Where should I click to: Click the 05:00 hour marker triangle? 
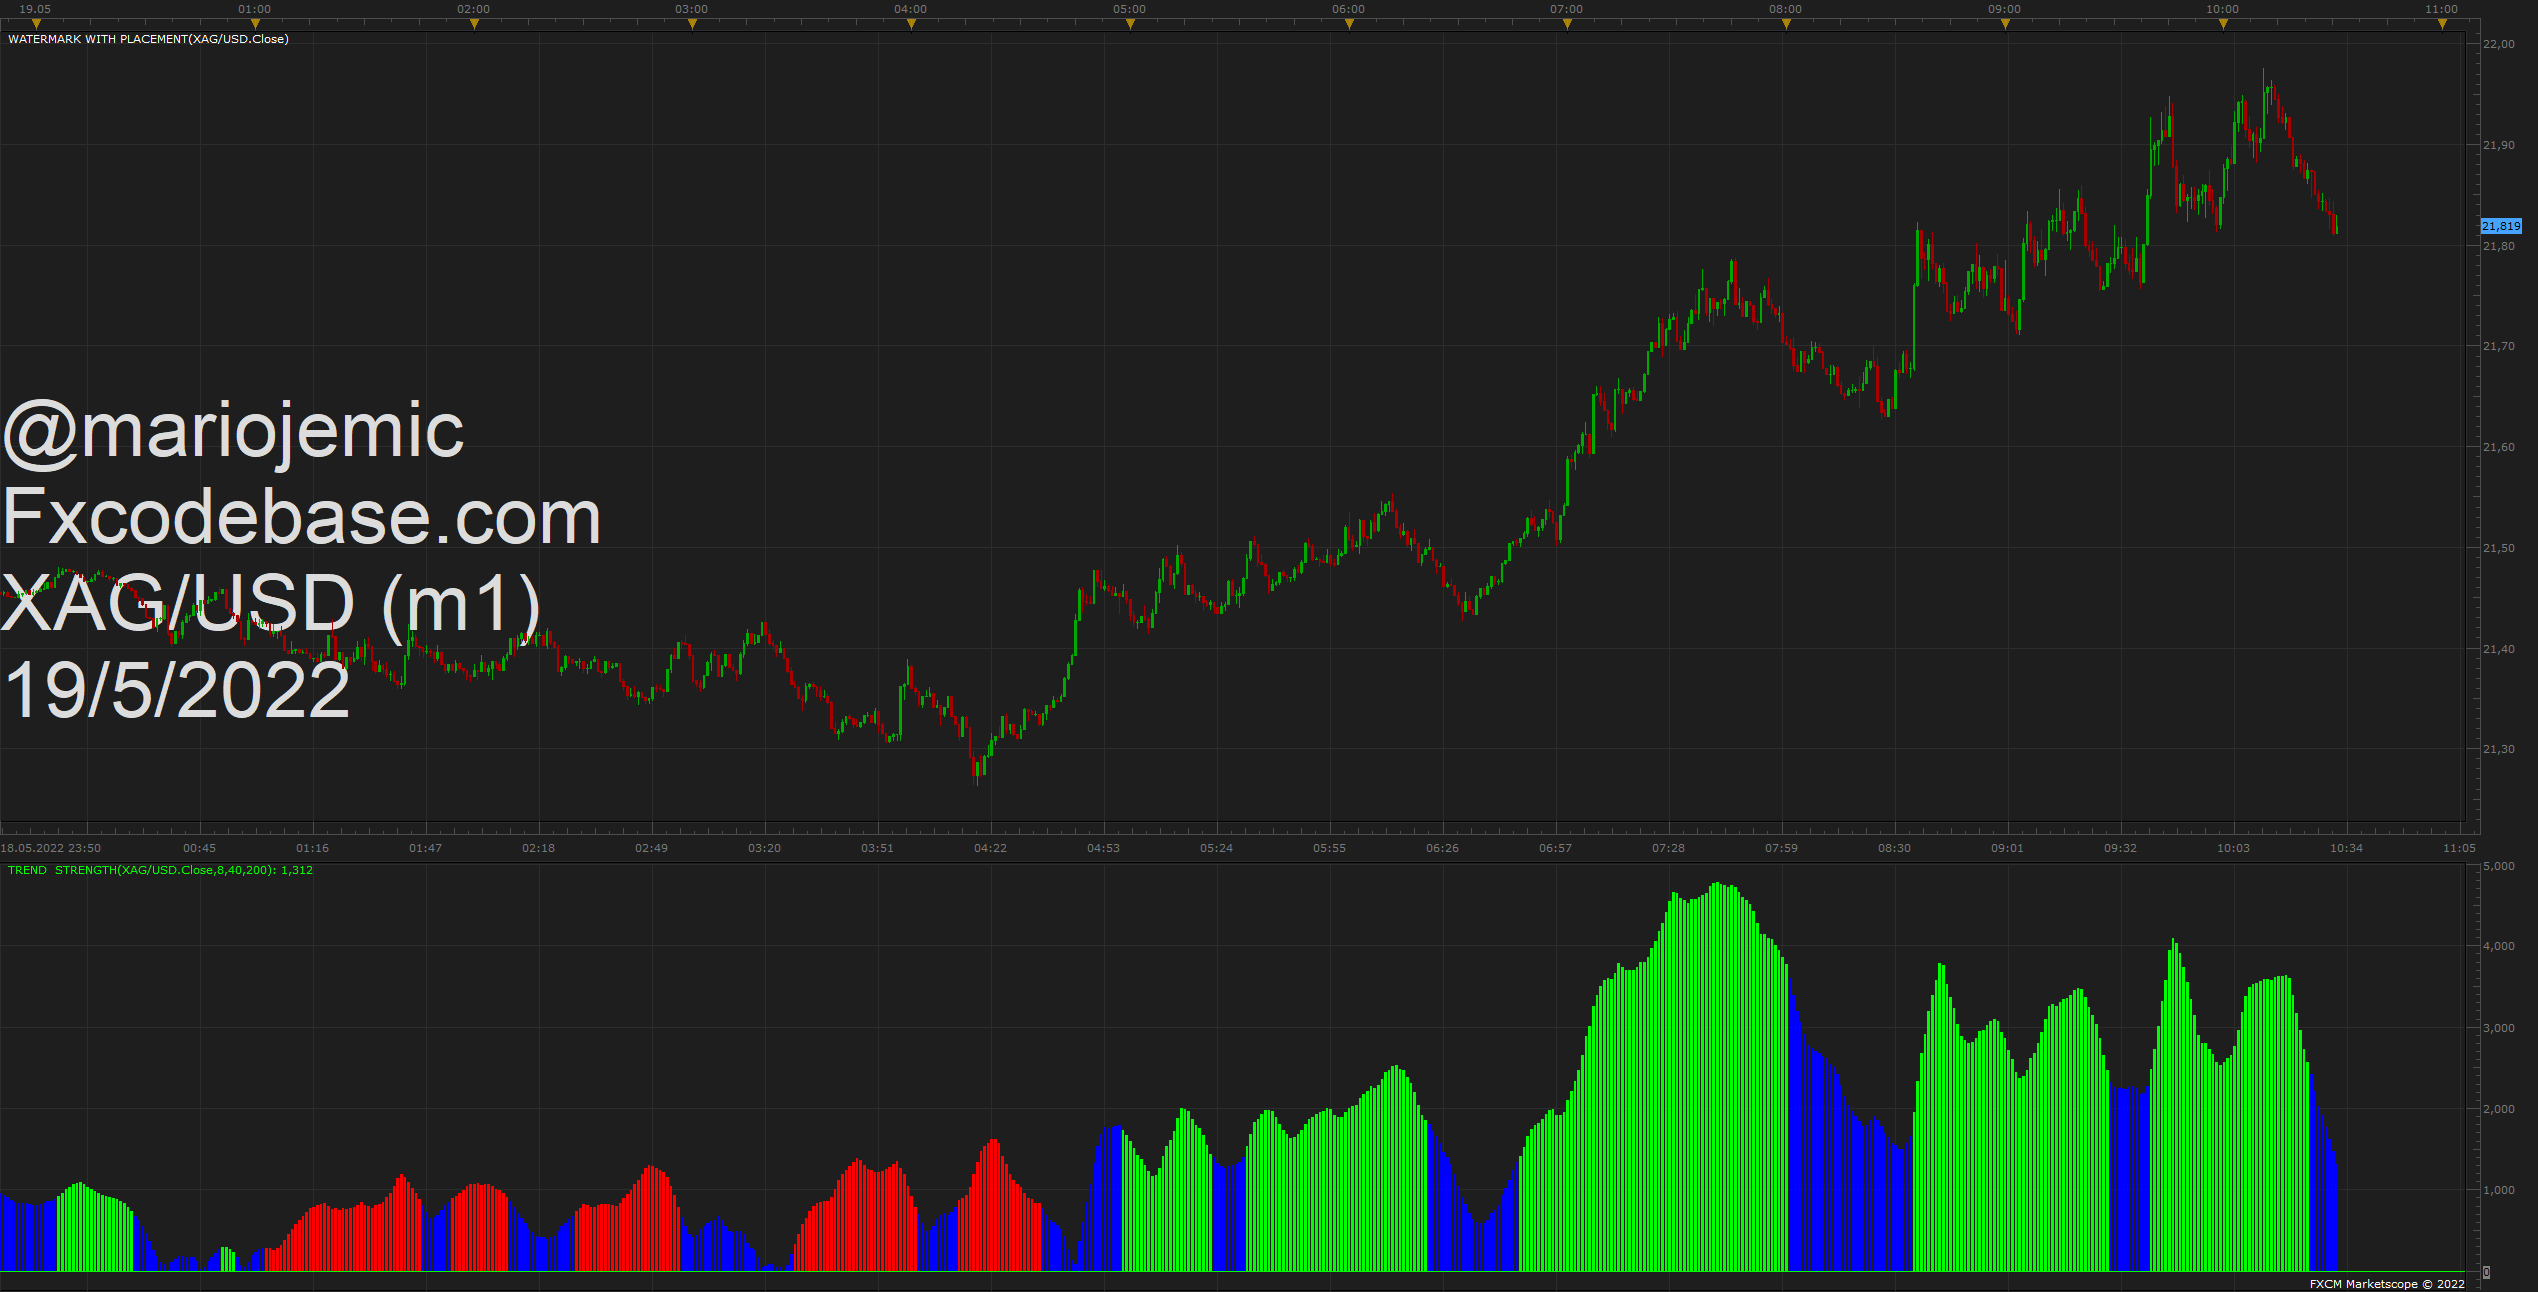click(1130, 24)
